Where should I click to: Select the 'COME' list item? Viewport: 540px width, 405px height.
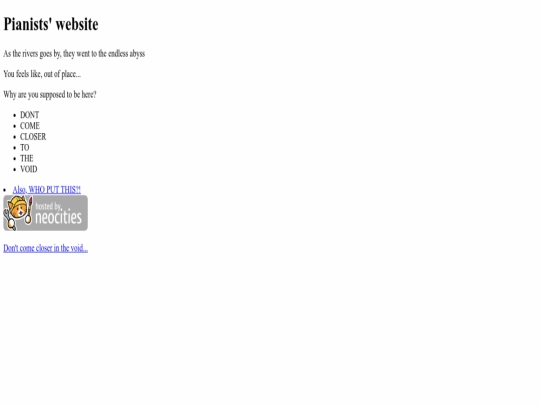click(x=30, y=126)
